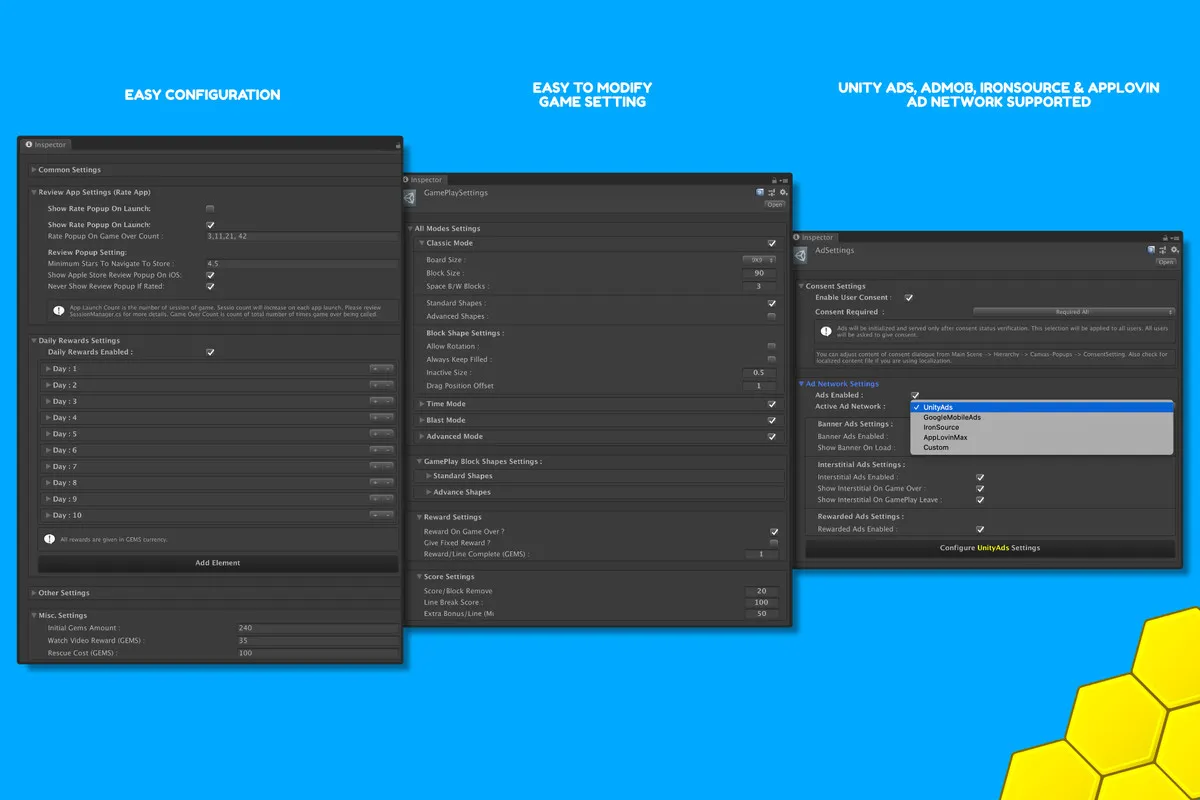1200x800 pixels.
Task: Click the preset sliders icon in GamePlaySettings header
Action: pyautogui.click(x=772, y=192)
